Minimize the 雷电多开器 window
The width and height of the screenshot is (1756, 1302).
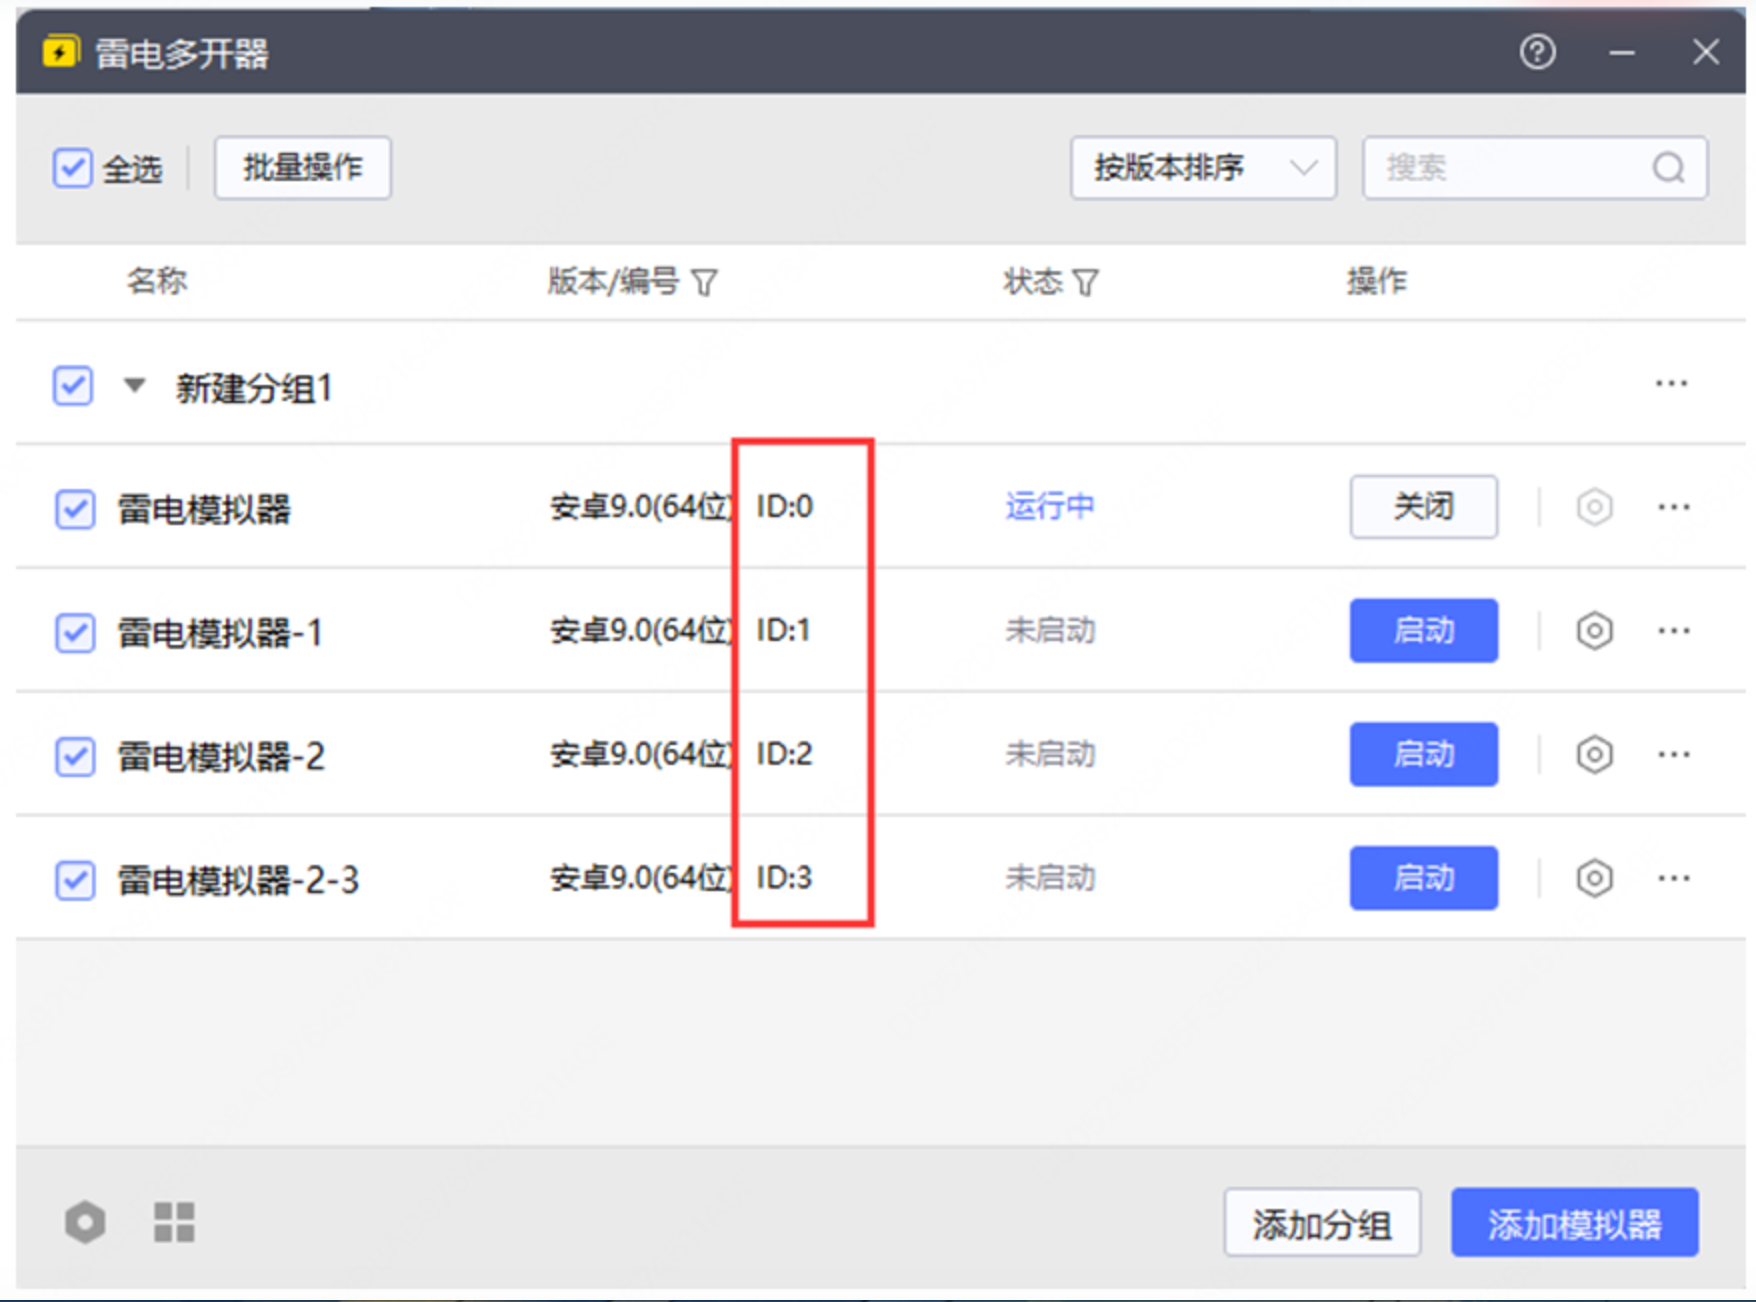pos(1622,52)
